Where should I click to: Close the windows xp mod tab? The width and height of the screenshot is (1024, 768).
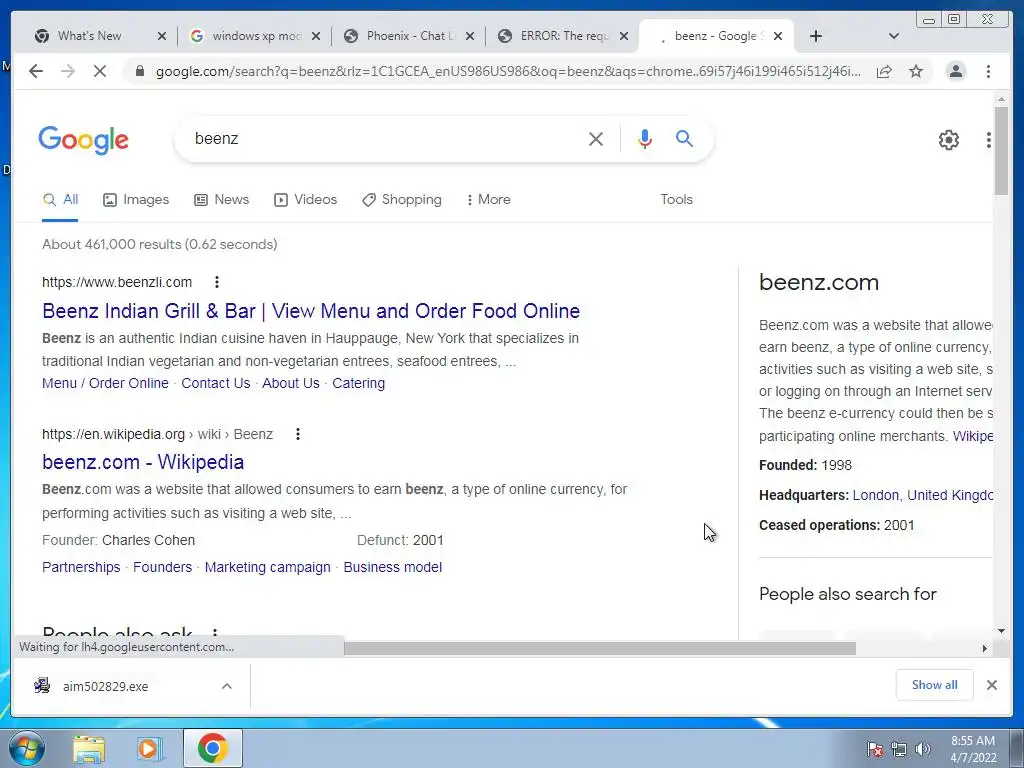coord(316,37)
